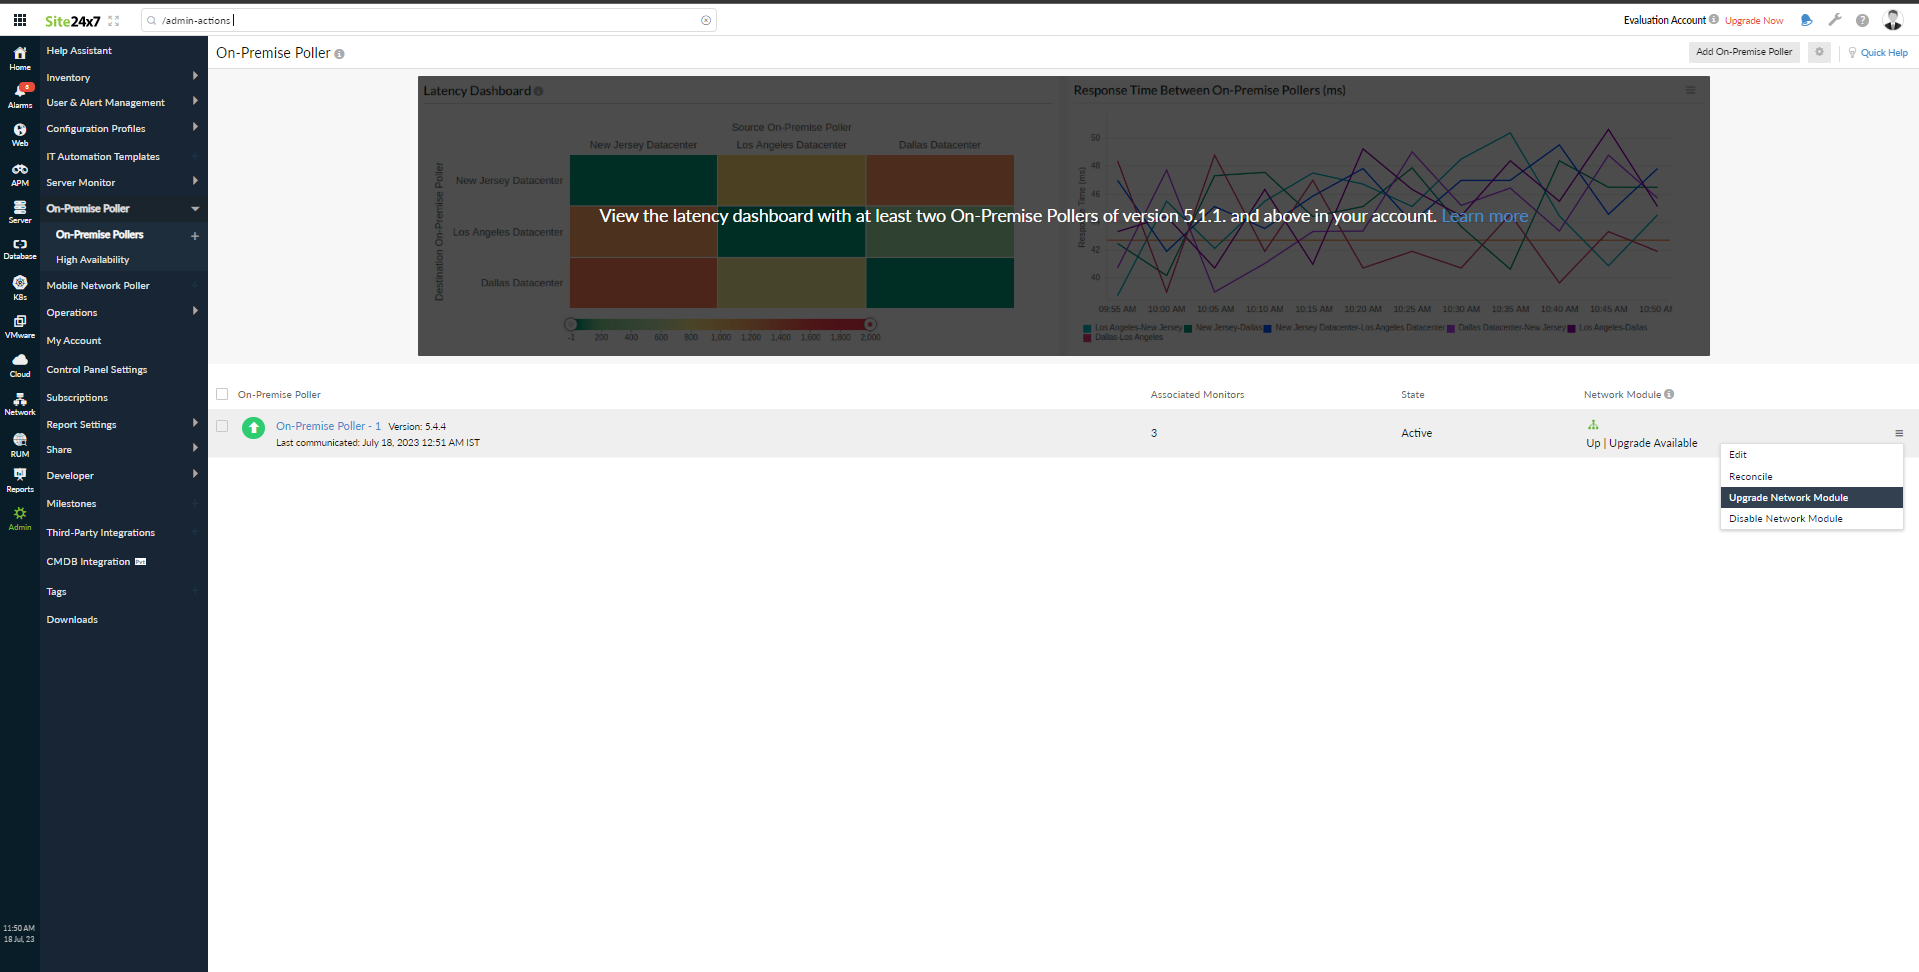1919x972 pixels.
Task: Click the Add On-Premise Poller button
Action: [x=1743, y=52]
